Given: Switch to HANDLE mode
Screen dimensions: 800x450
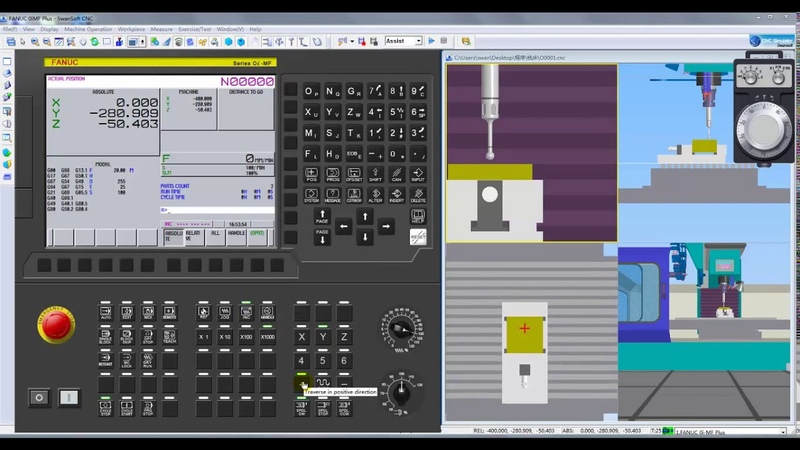Looking at the screenshot, I should click(x=267, y=313).
